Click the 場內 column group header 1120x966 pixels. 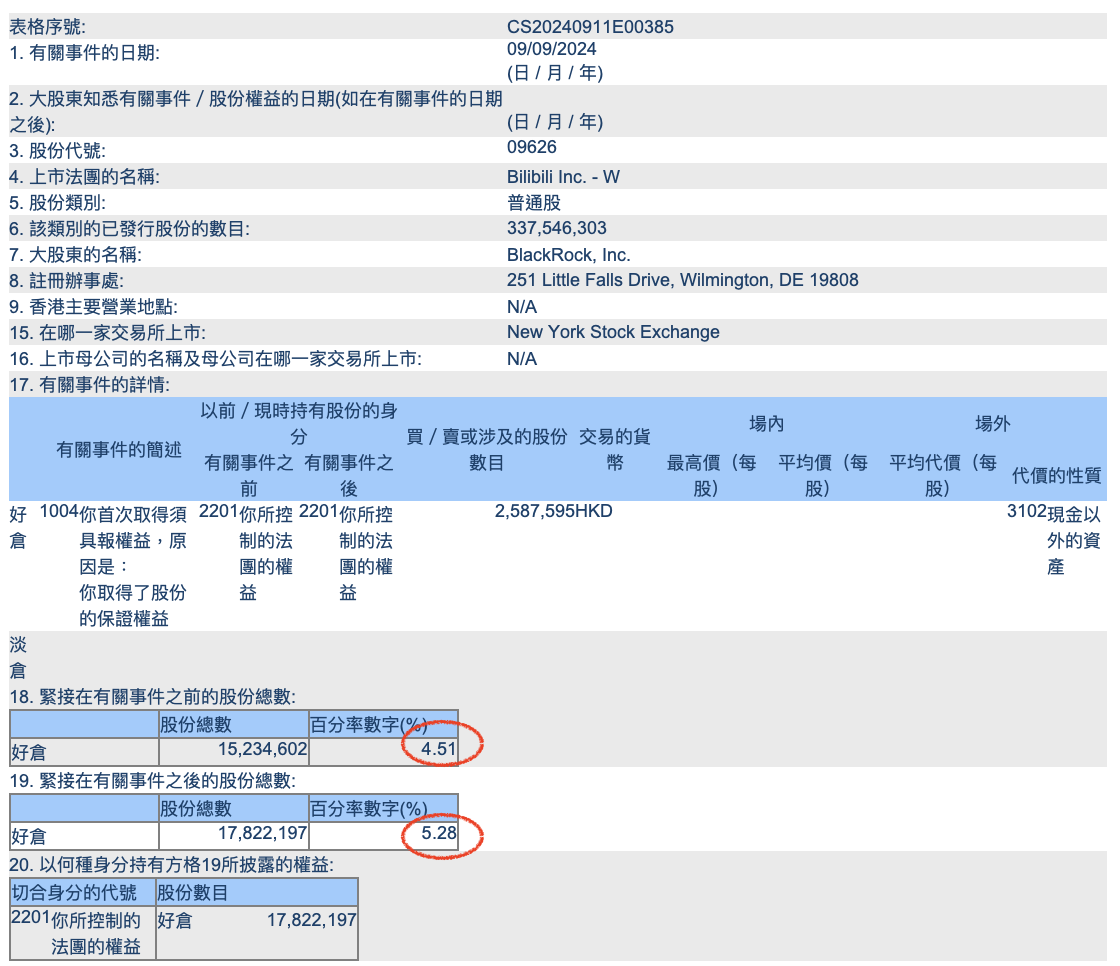(766, 424)
